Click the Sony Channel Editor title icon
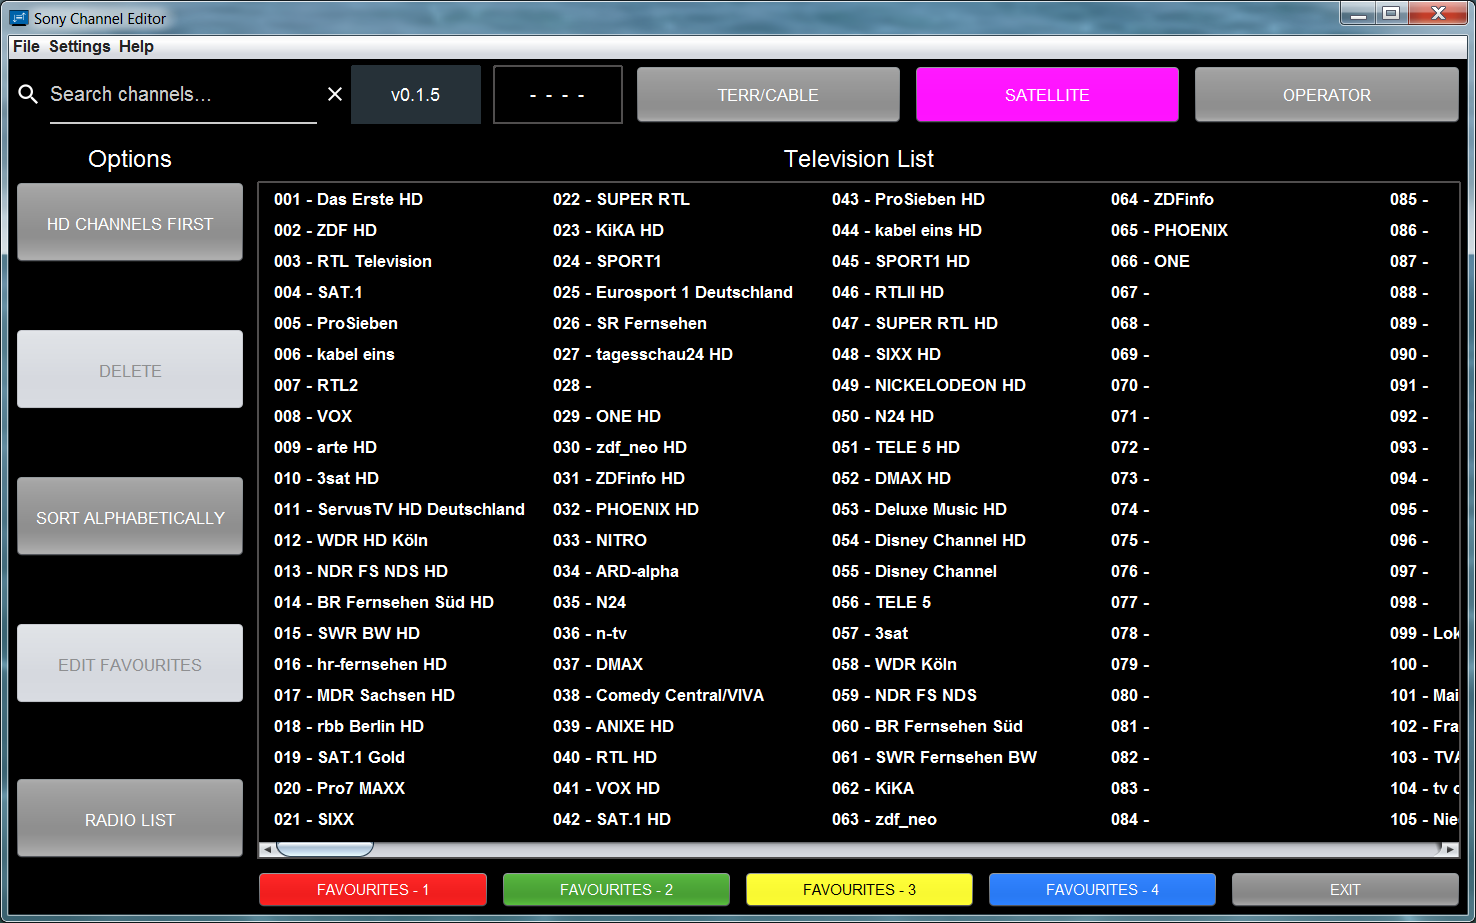Screen dimensions: 1476x923 click(x=19, y=18)
